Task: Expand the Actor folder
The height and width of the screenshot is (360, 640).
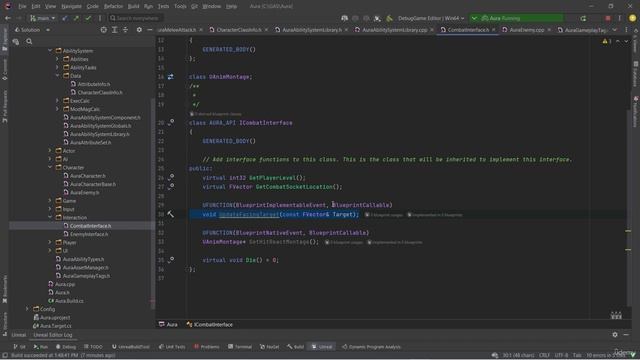Action: pos(50,151)
